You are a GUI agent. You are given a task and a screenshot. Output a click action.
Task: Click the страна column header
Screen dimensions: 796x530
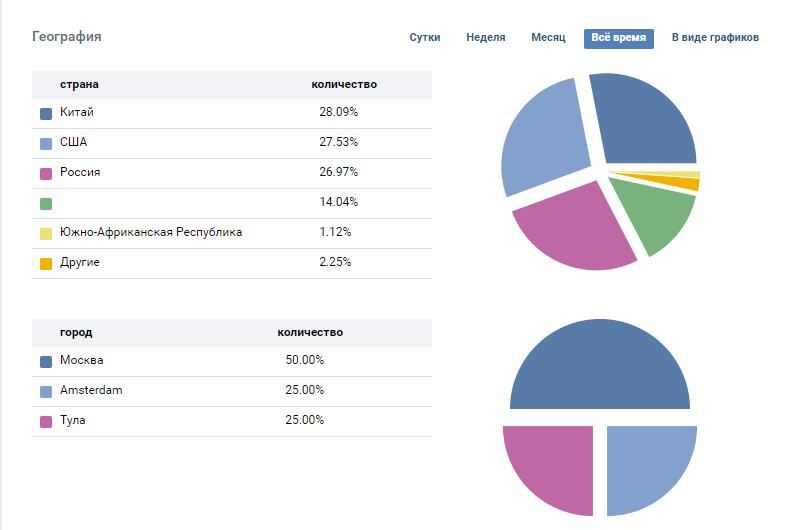(x=79, y=85)
